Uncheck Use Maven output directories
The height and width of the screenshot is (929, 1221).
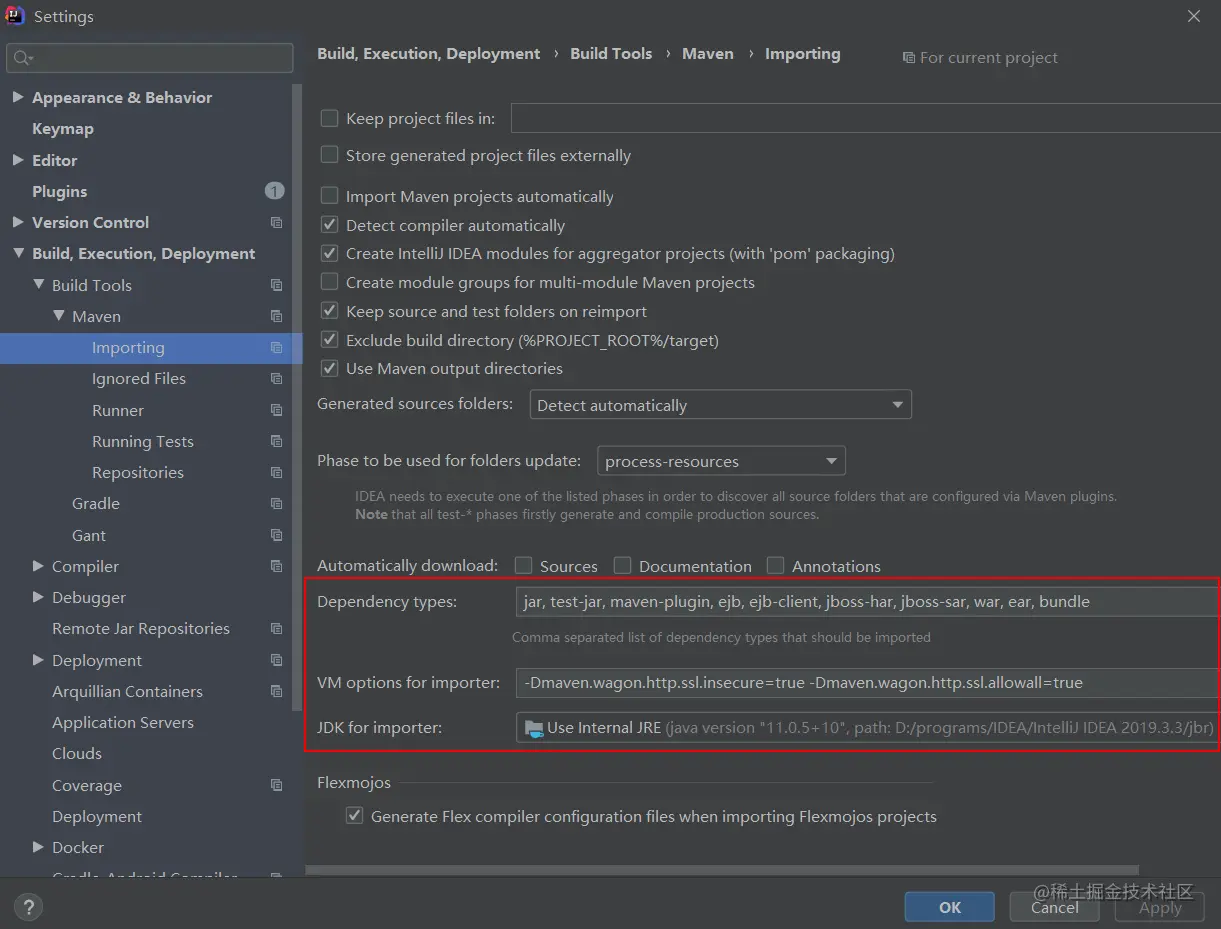tap(329, 368)
